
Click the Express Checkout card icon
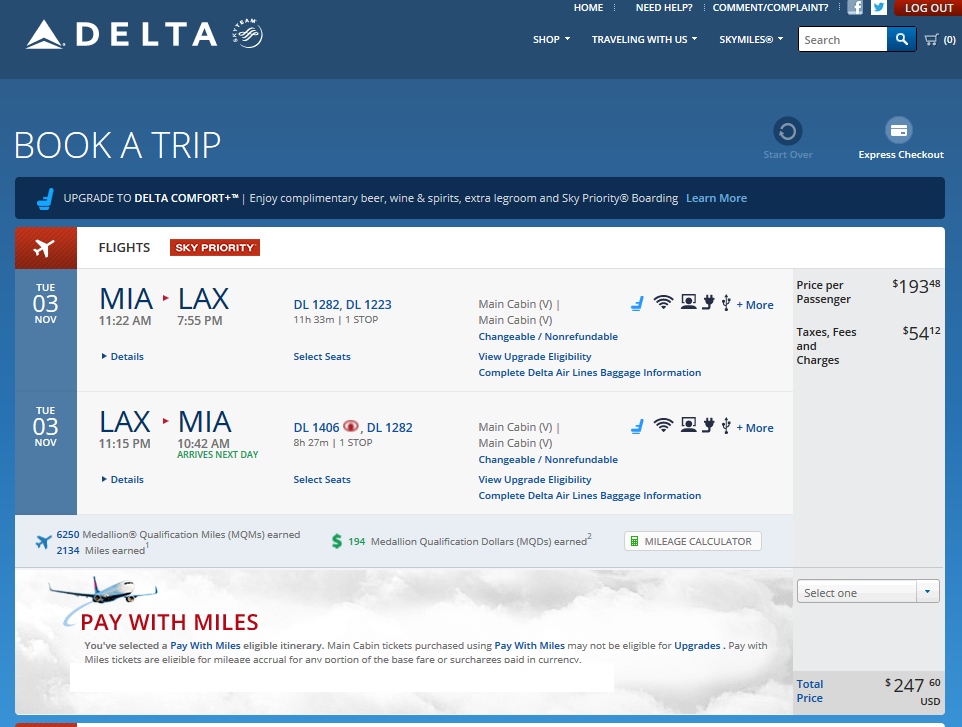point(899,131)
